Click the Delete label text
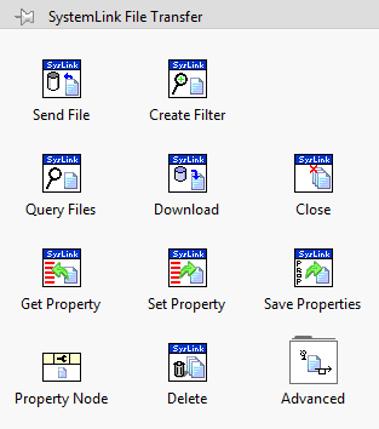This screenshot has width=379, height=429. (187, 399)
